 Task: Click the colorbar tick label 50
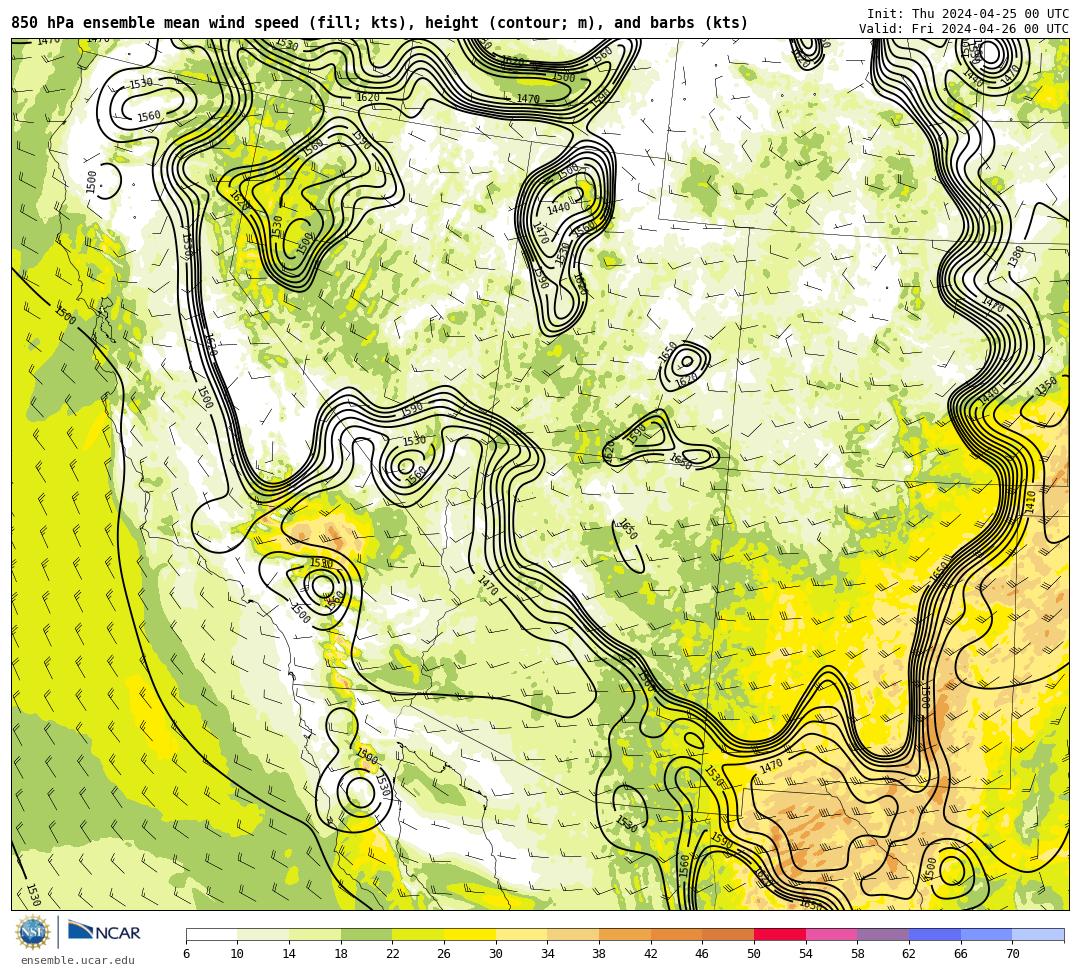pyautogui.click(x=754, y=954)
